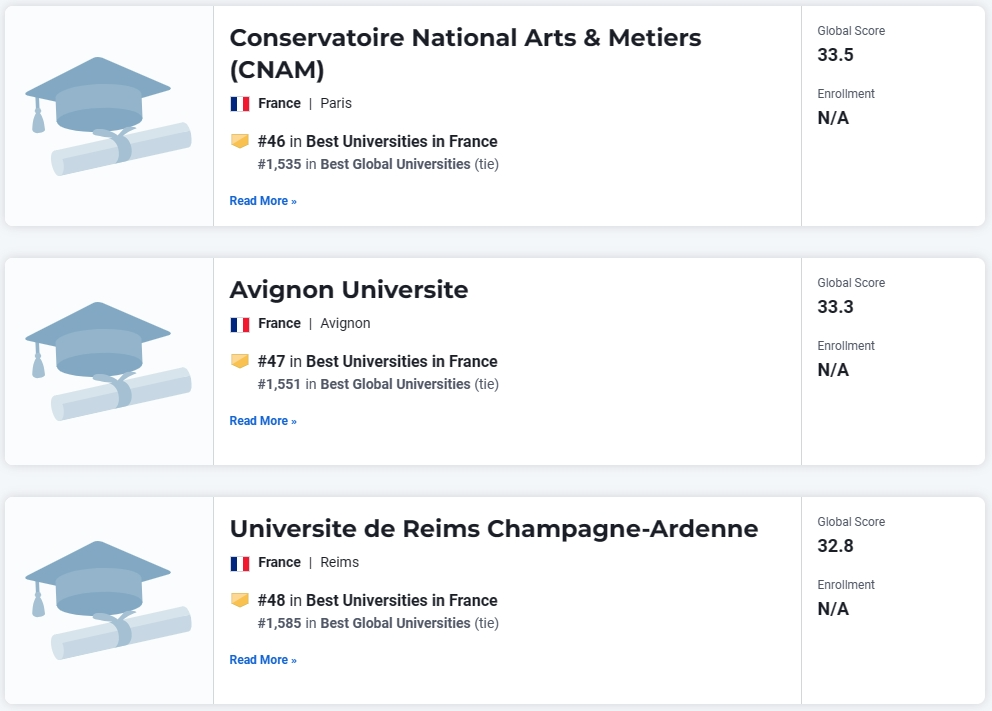This screenshot has width=992, height=711.
Task: Click the CNAM graduation cap thumbnail
Action: pyautogui.click(x=108, y=116)
